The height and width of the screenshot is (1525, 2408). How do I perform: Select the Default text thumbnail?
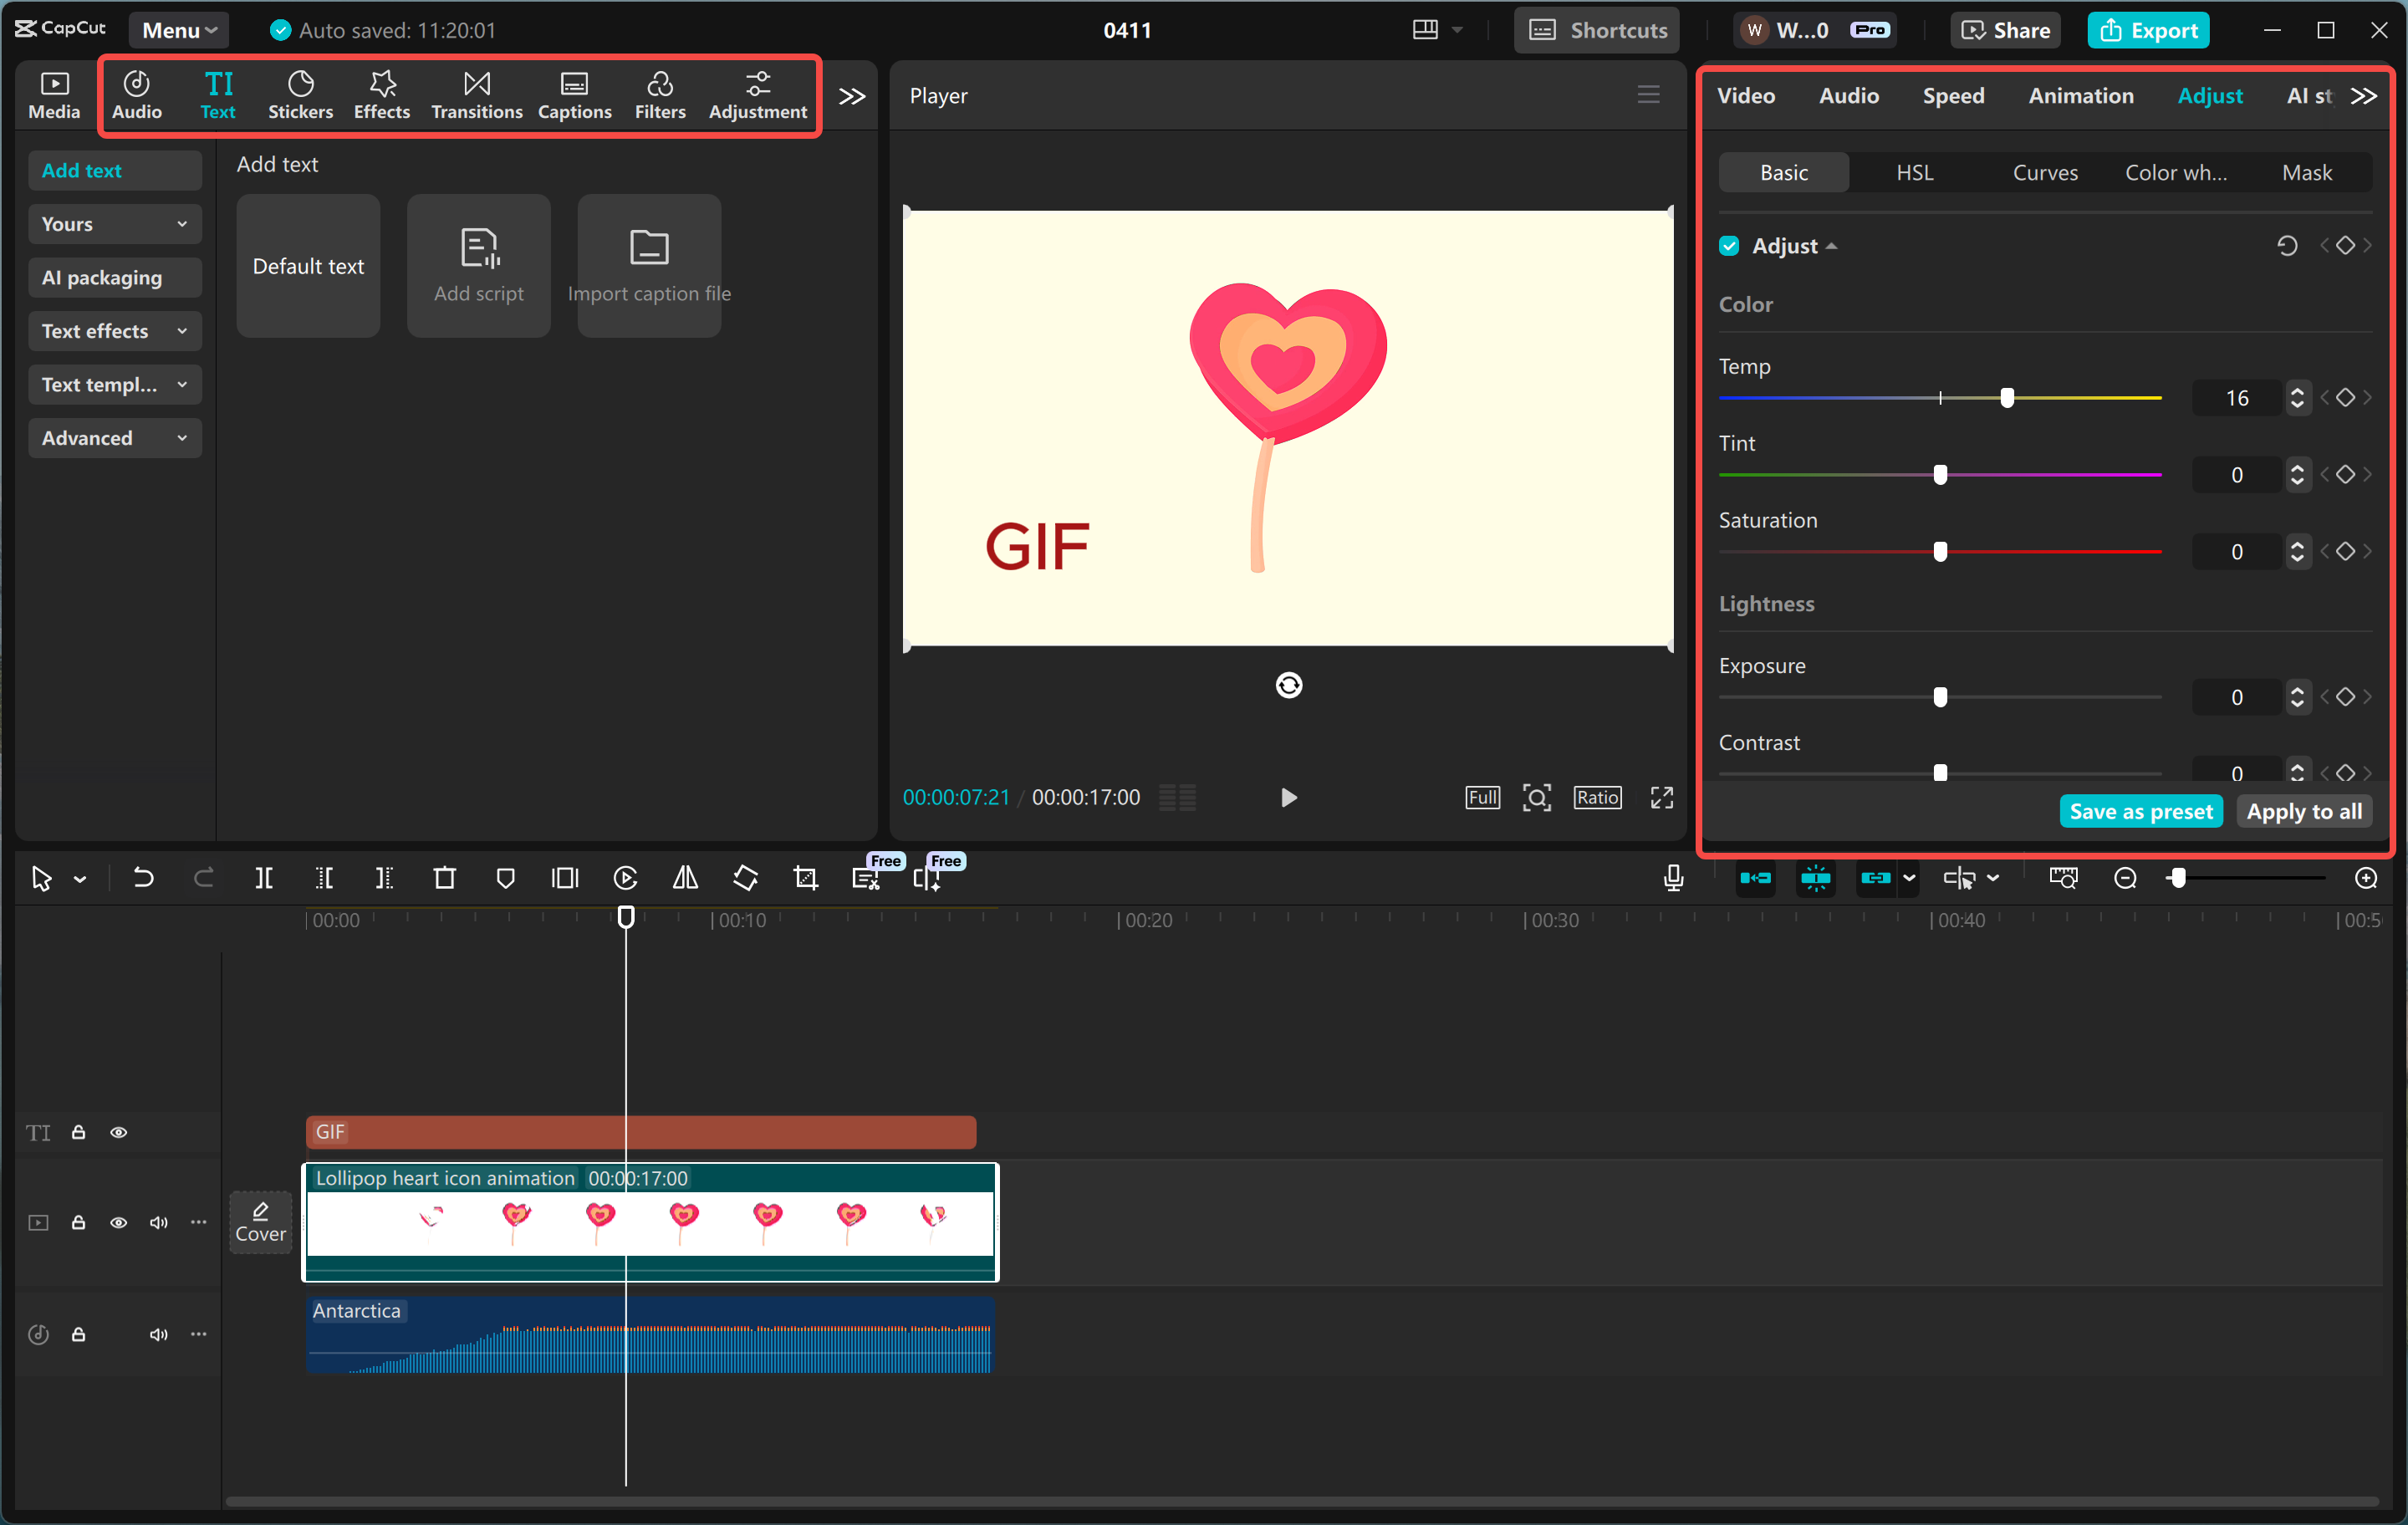307,266
